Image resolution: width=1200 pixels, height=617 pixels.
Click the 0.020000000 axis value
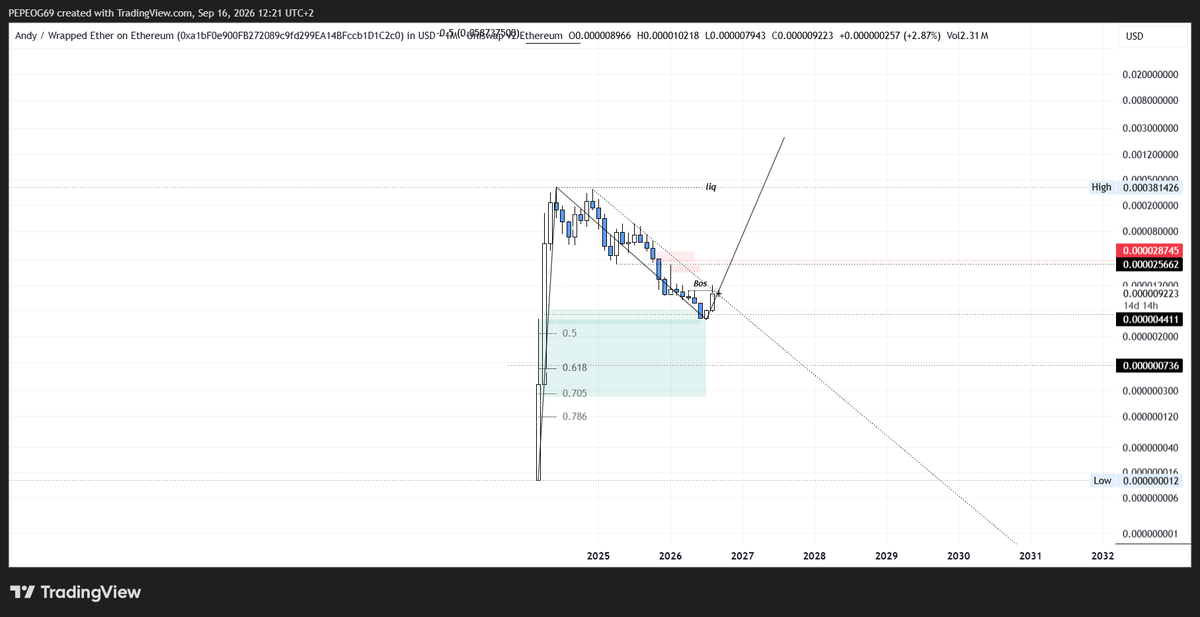click(x=1151, y=75)
